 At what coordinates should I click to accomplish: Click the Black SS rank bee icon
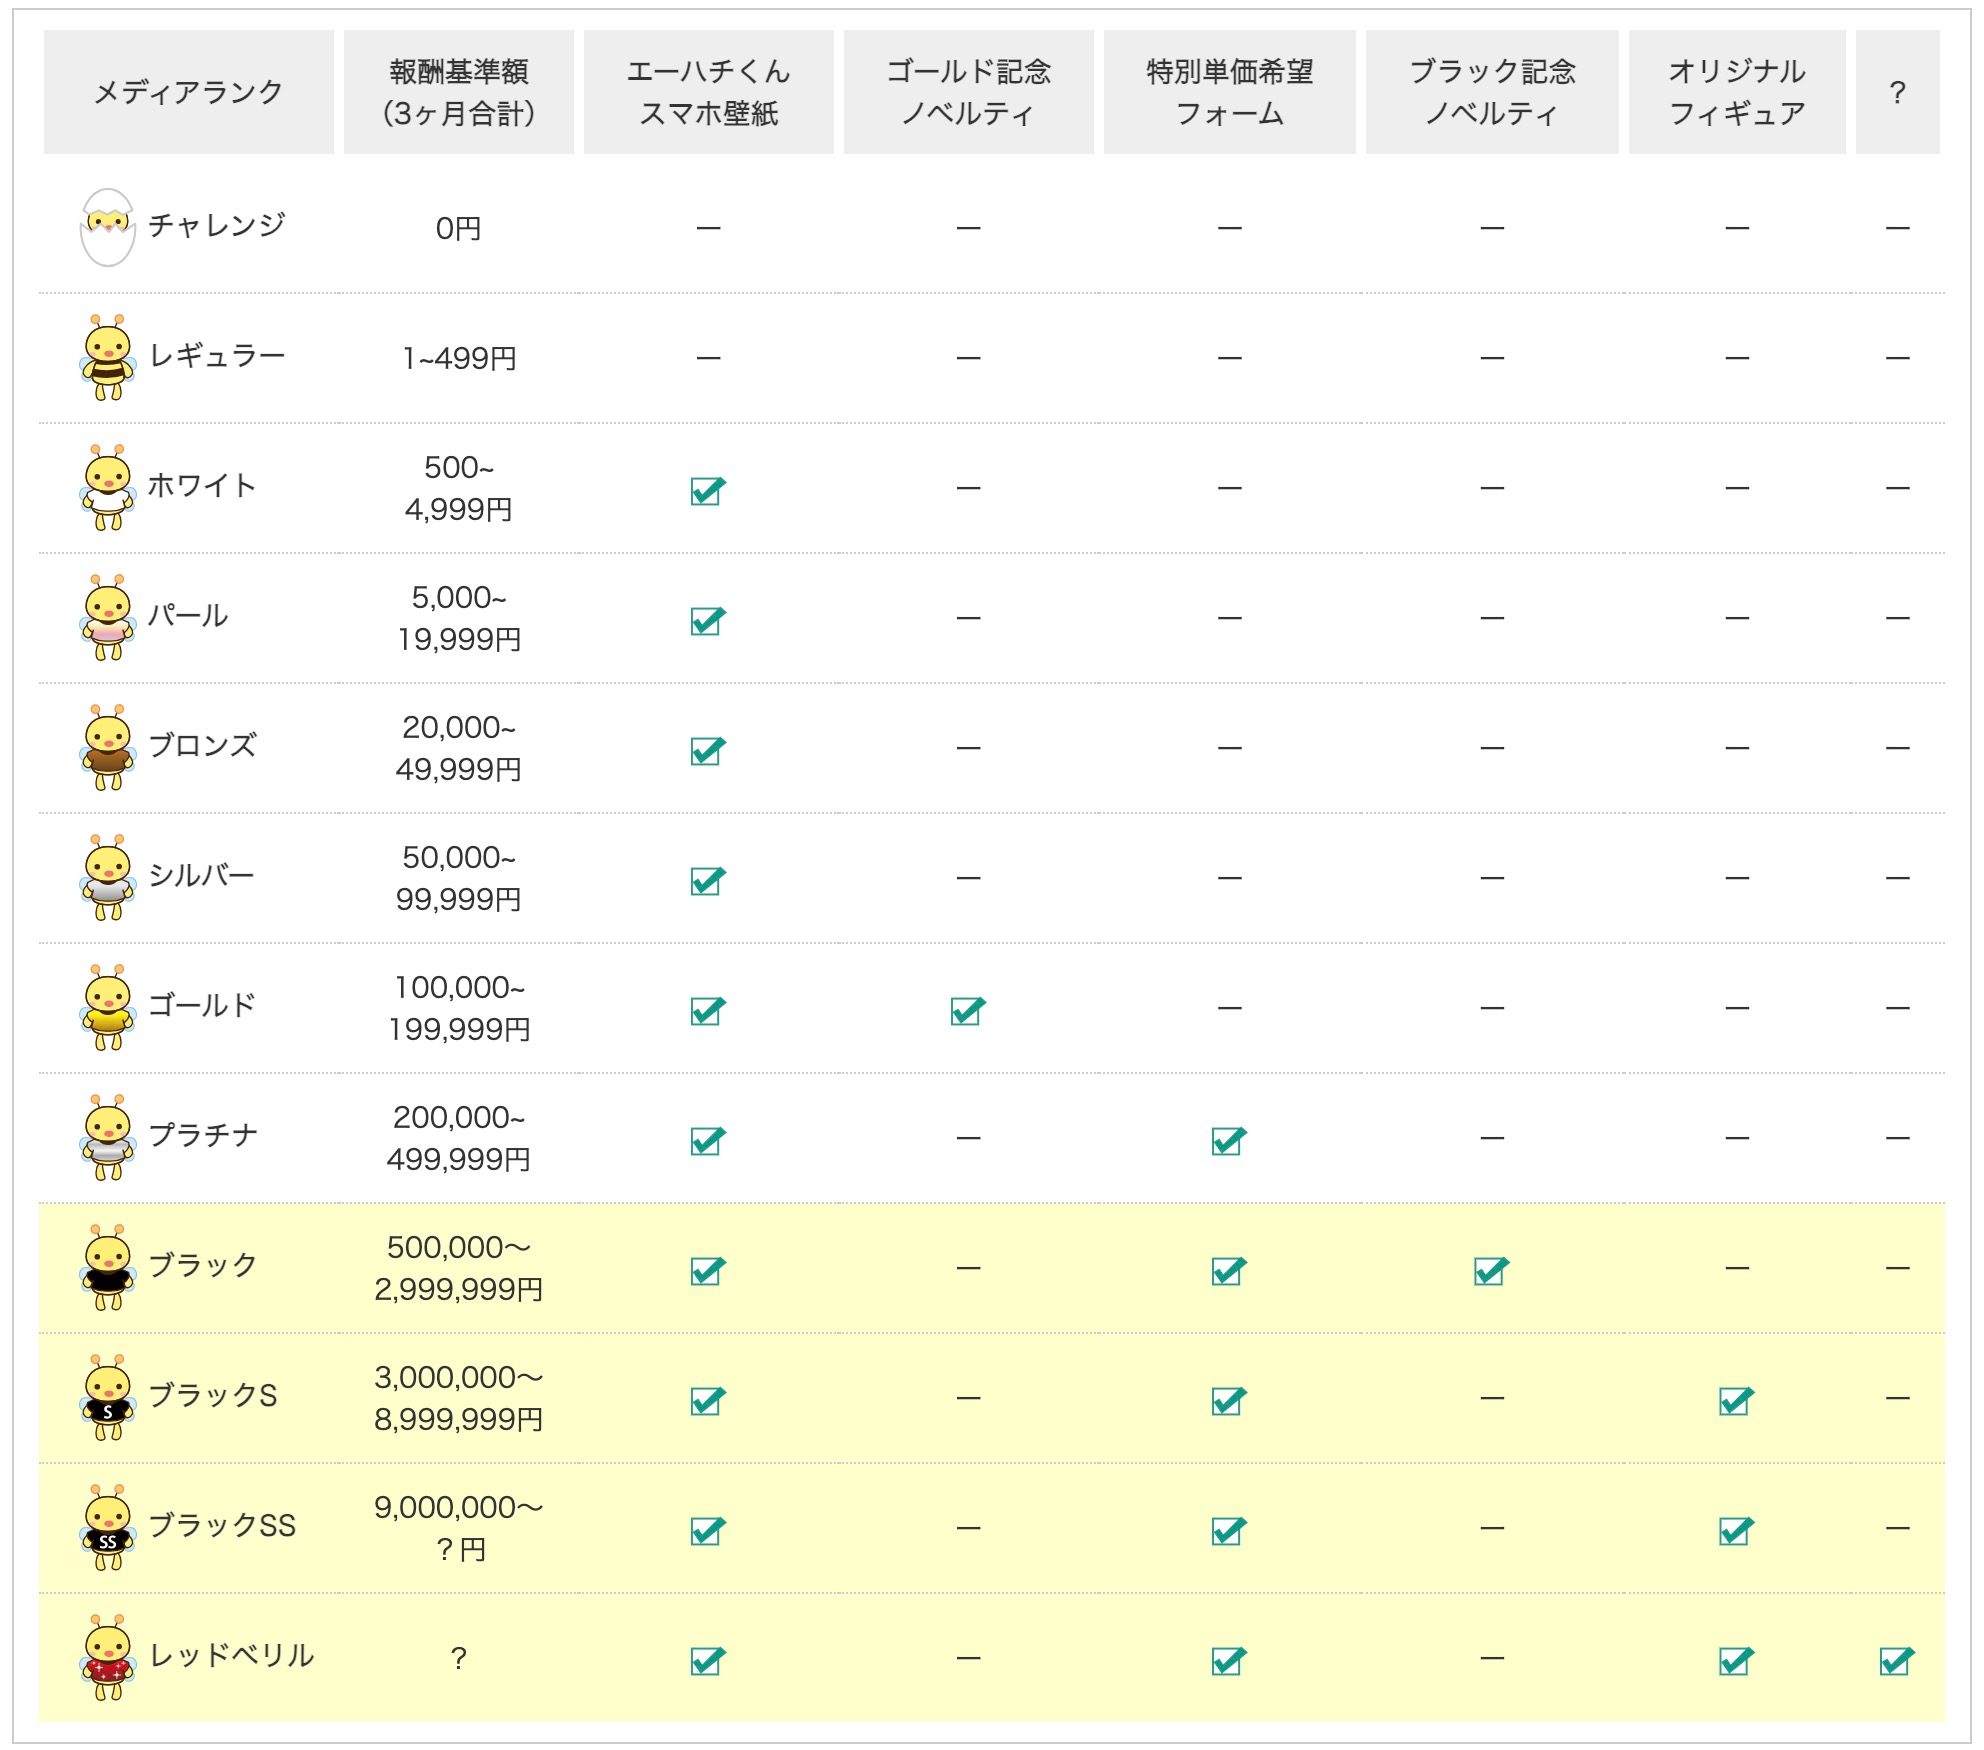point(107,1527)
